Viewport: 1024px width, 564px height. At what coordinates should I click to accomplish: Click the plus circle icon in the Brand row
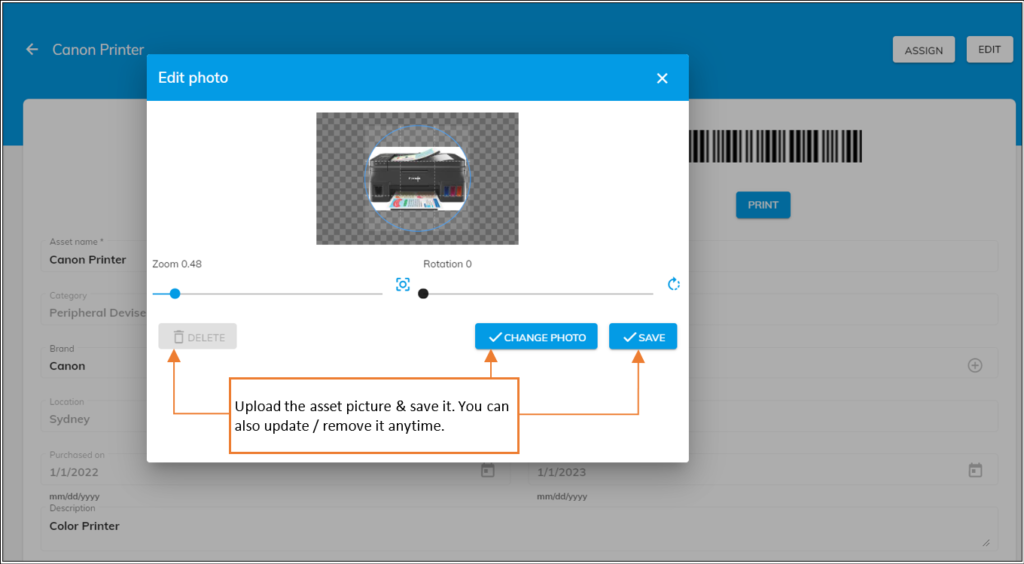pos(975,366)
